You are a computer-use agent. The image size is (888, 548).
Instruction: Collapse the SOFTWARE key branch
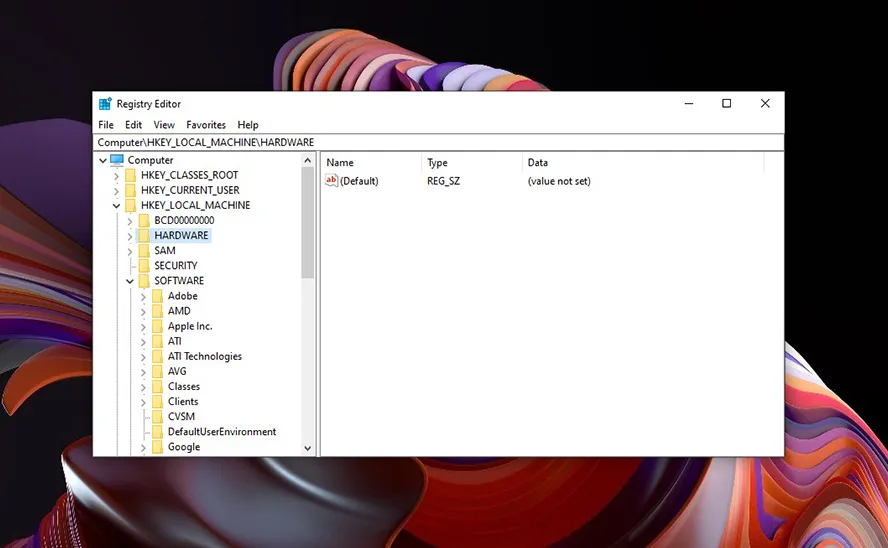pyautogui.click(x=130, y=281)
